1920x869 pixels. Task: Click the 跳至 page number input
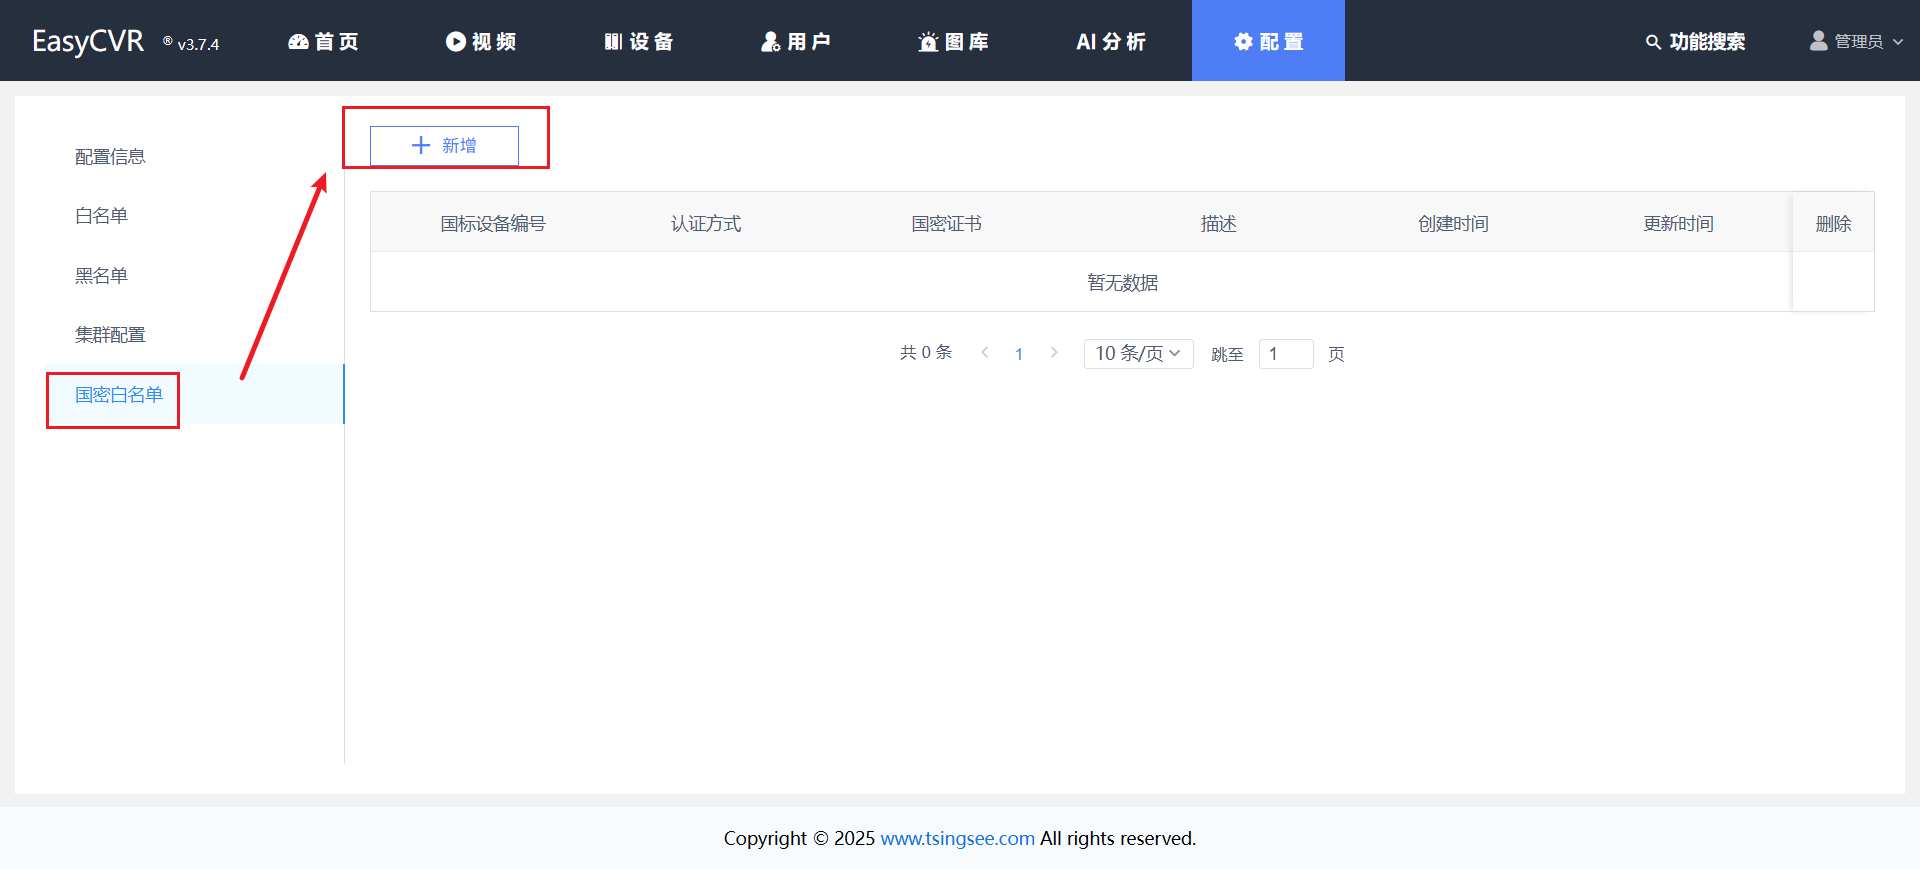tap(1285, 354)
